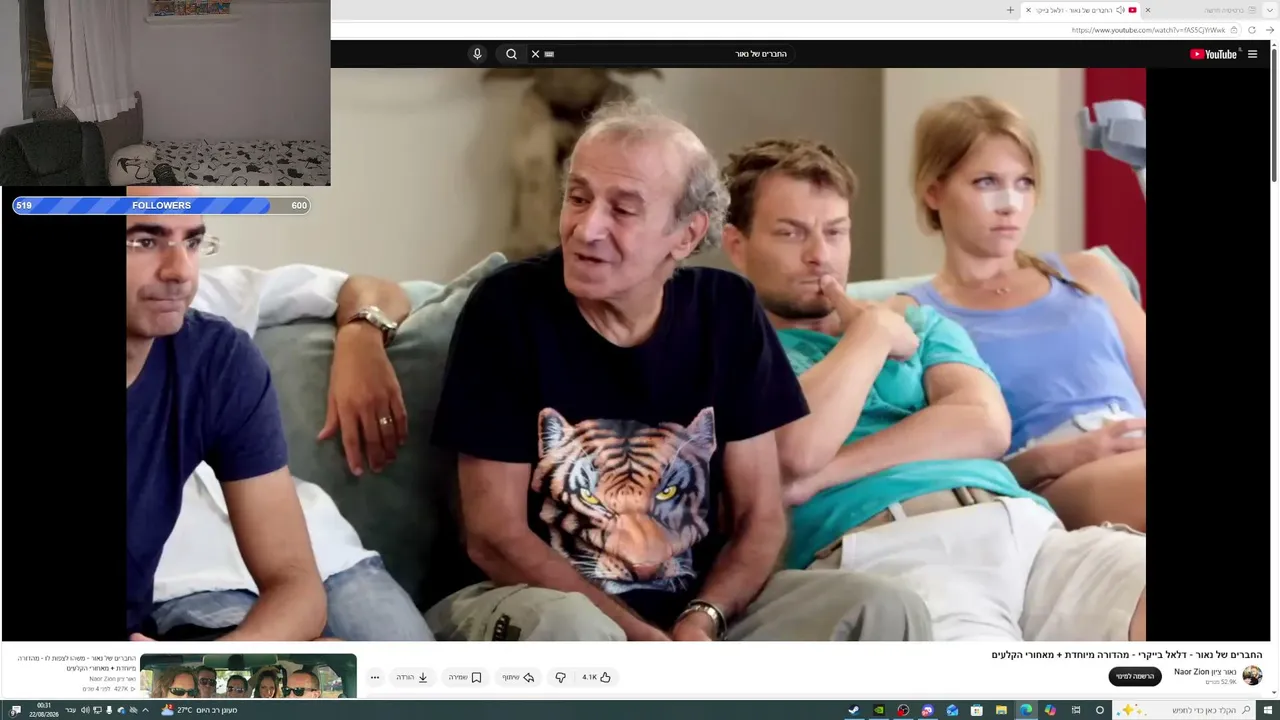Like the video with 4.1K thumbs up

pyautogui.click(x=597, y=677)
